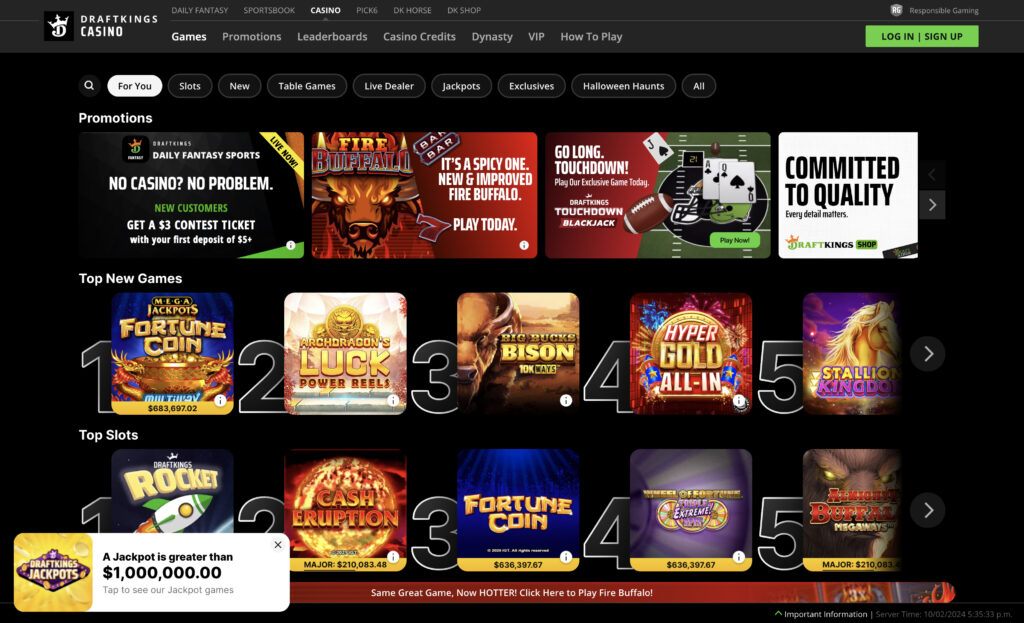
Task: Expand the Important Information panel
Action: click(825, 613)
